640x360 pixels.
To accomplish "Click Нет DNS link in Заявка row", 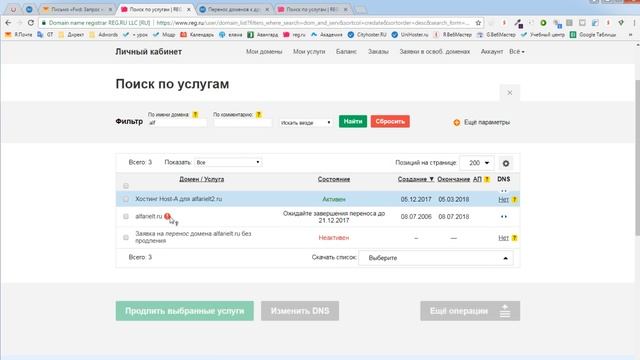I will pyautogui.click(x=503, y=238).
